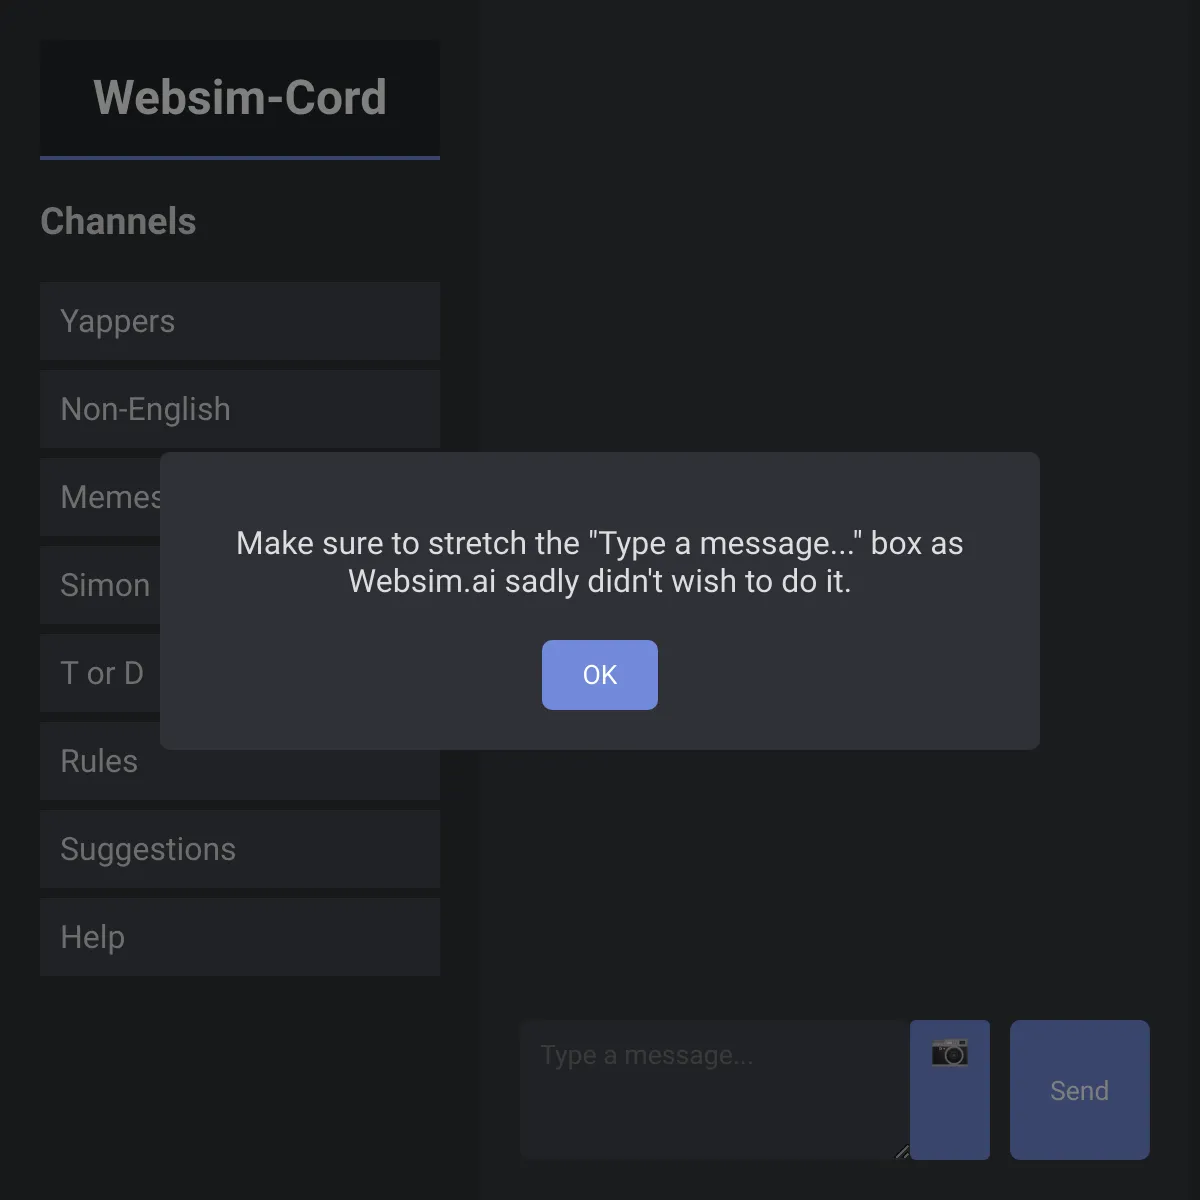Click the "Websim.ai sadly didn't wish" text line
Image resolution: width=1200 pixels, height=1200 pixels.
pyautogui.click(x=600, y=581)
